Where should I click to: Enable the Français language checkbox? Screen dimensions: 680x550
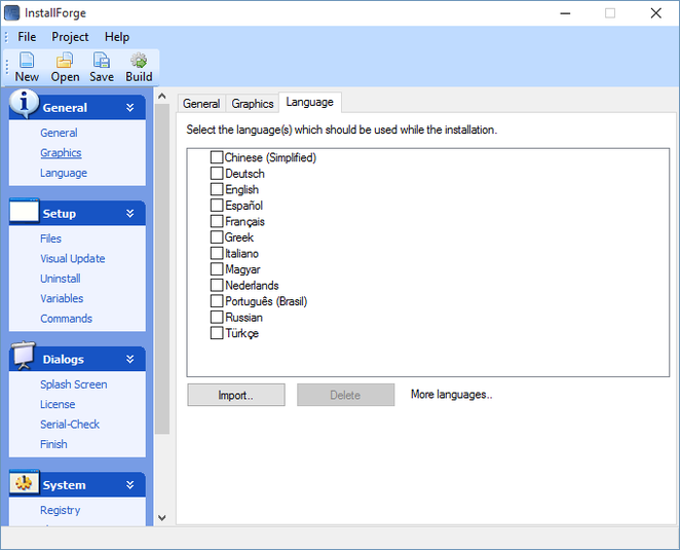point(217,221)
